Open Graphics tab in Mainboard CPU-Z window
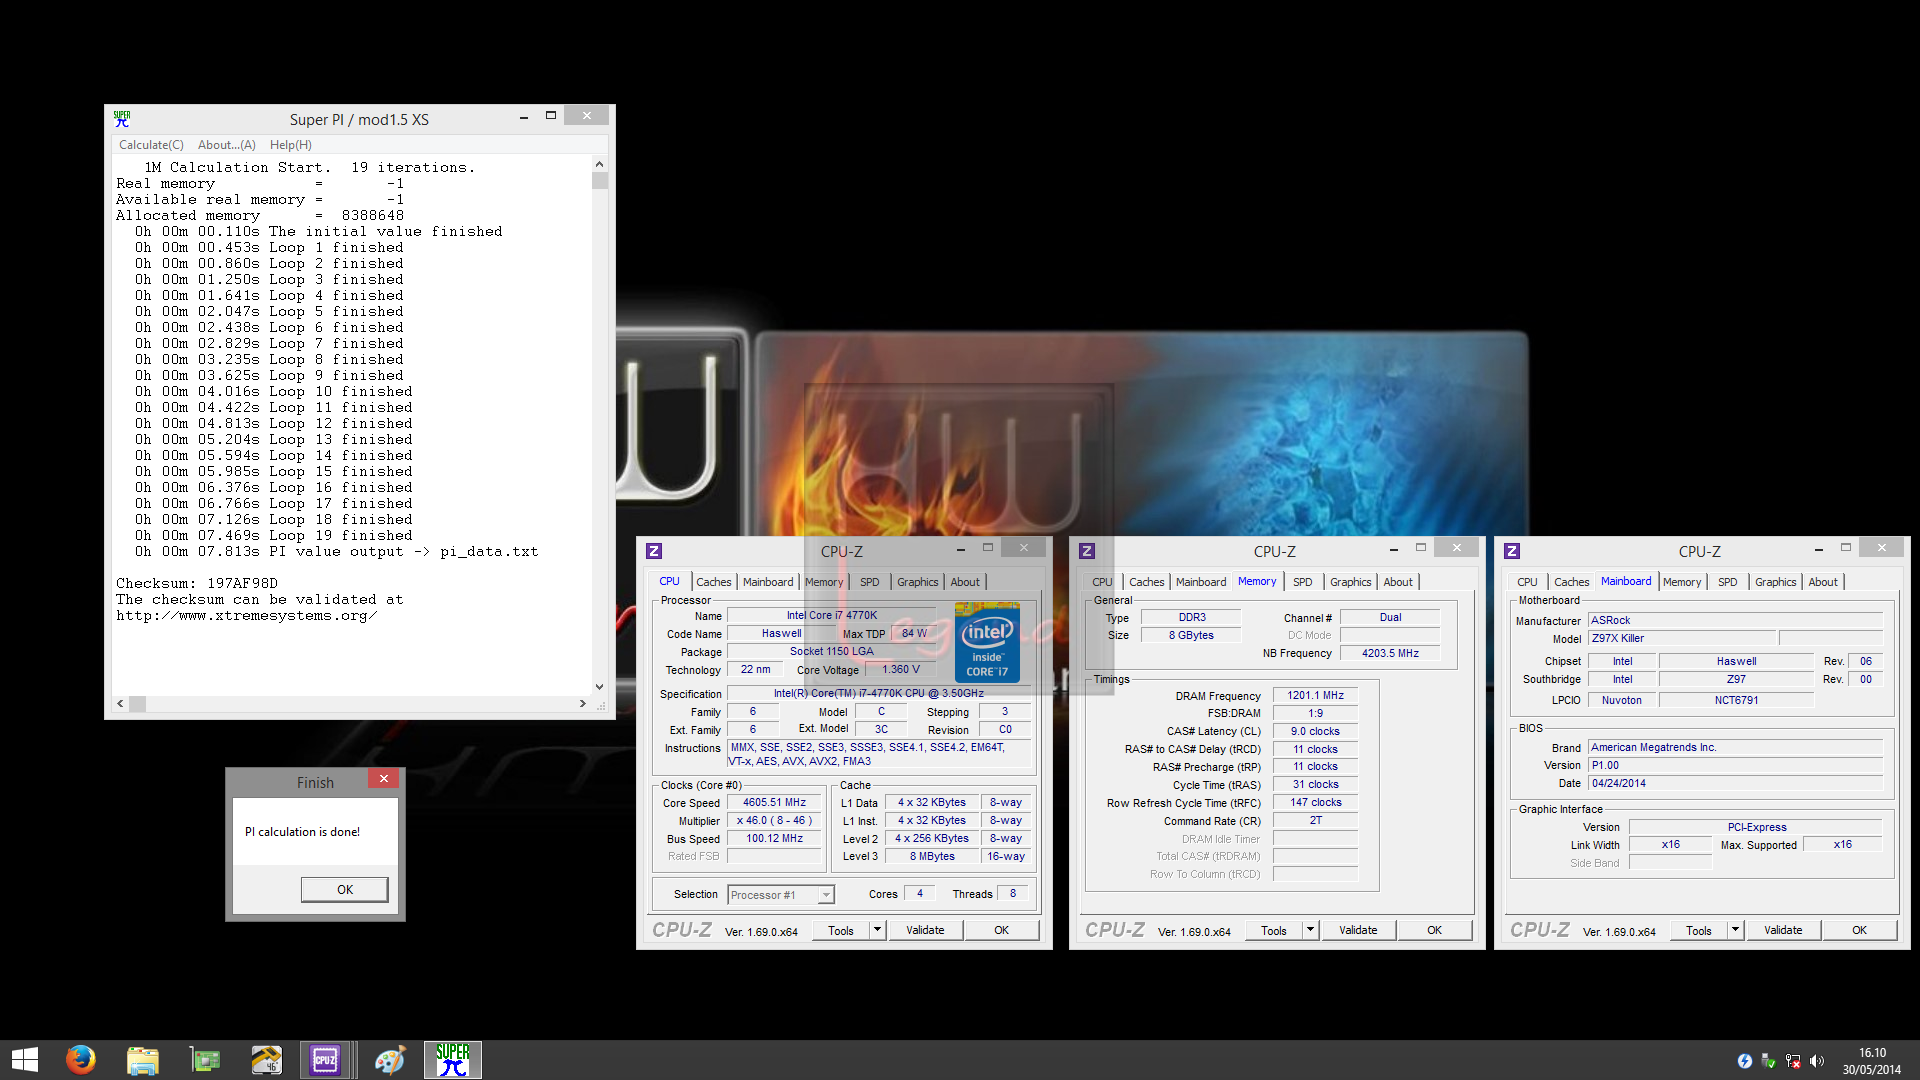 (1776, 582)
